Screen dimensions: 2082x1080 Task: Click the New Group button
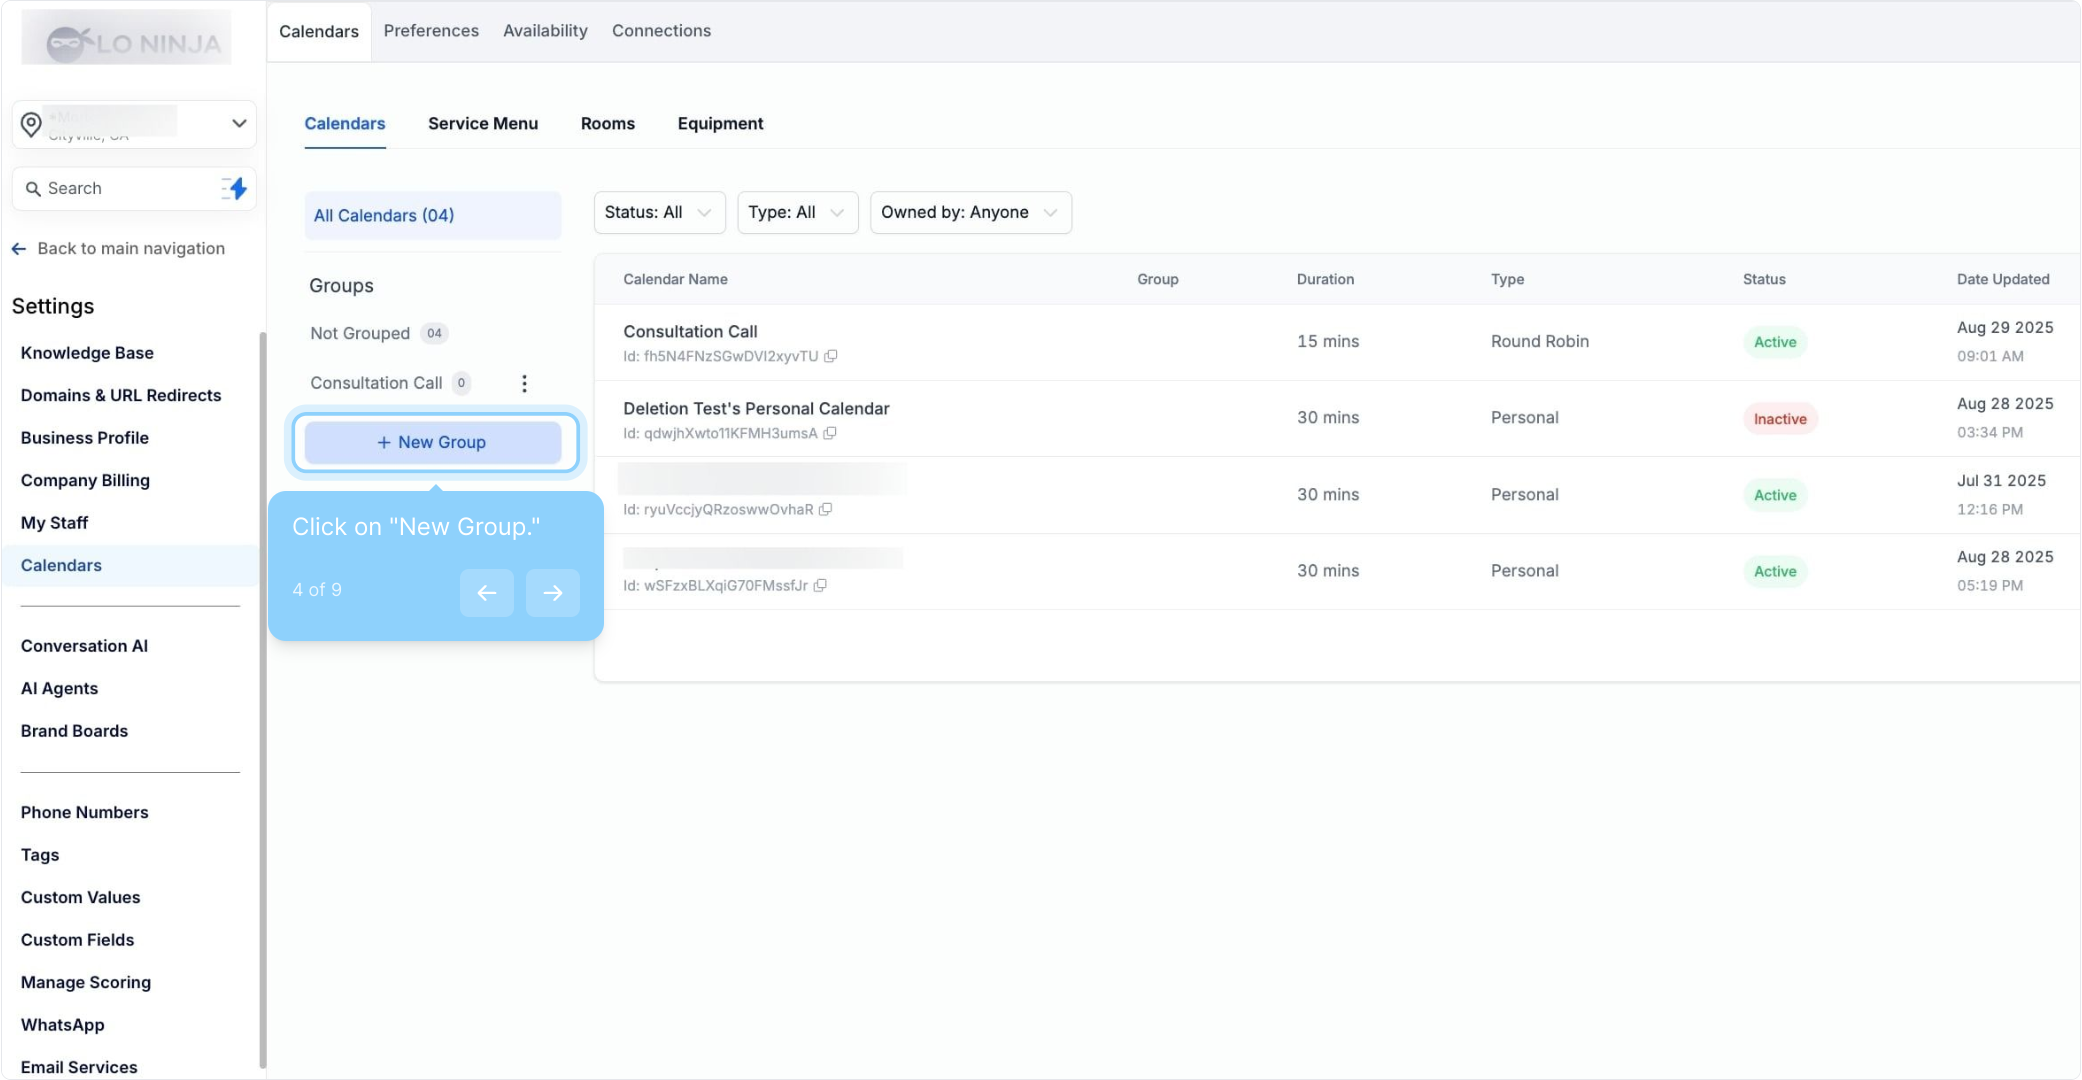tap(433, 442)
